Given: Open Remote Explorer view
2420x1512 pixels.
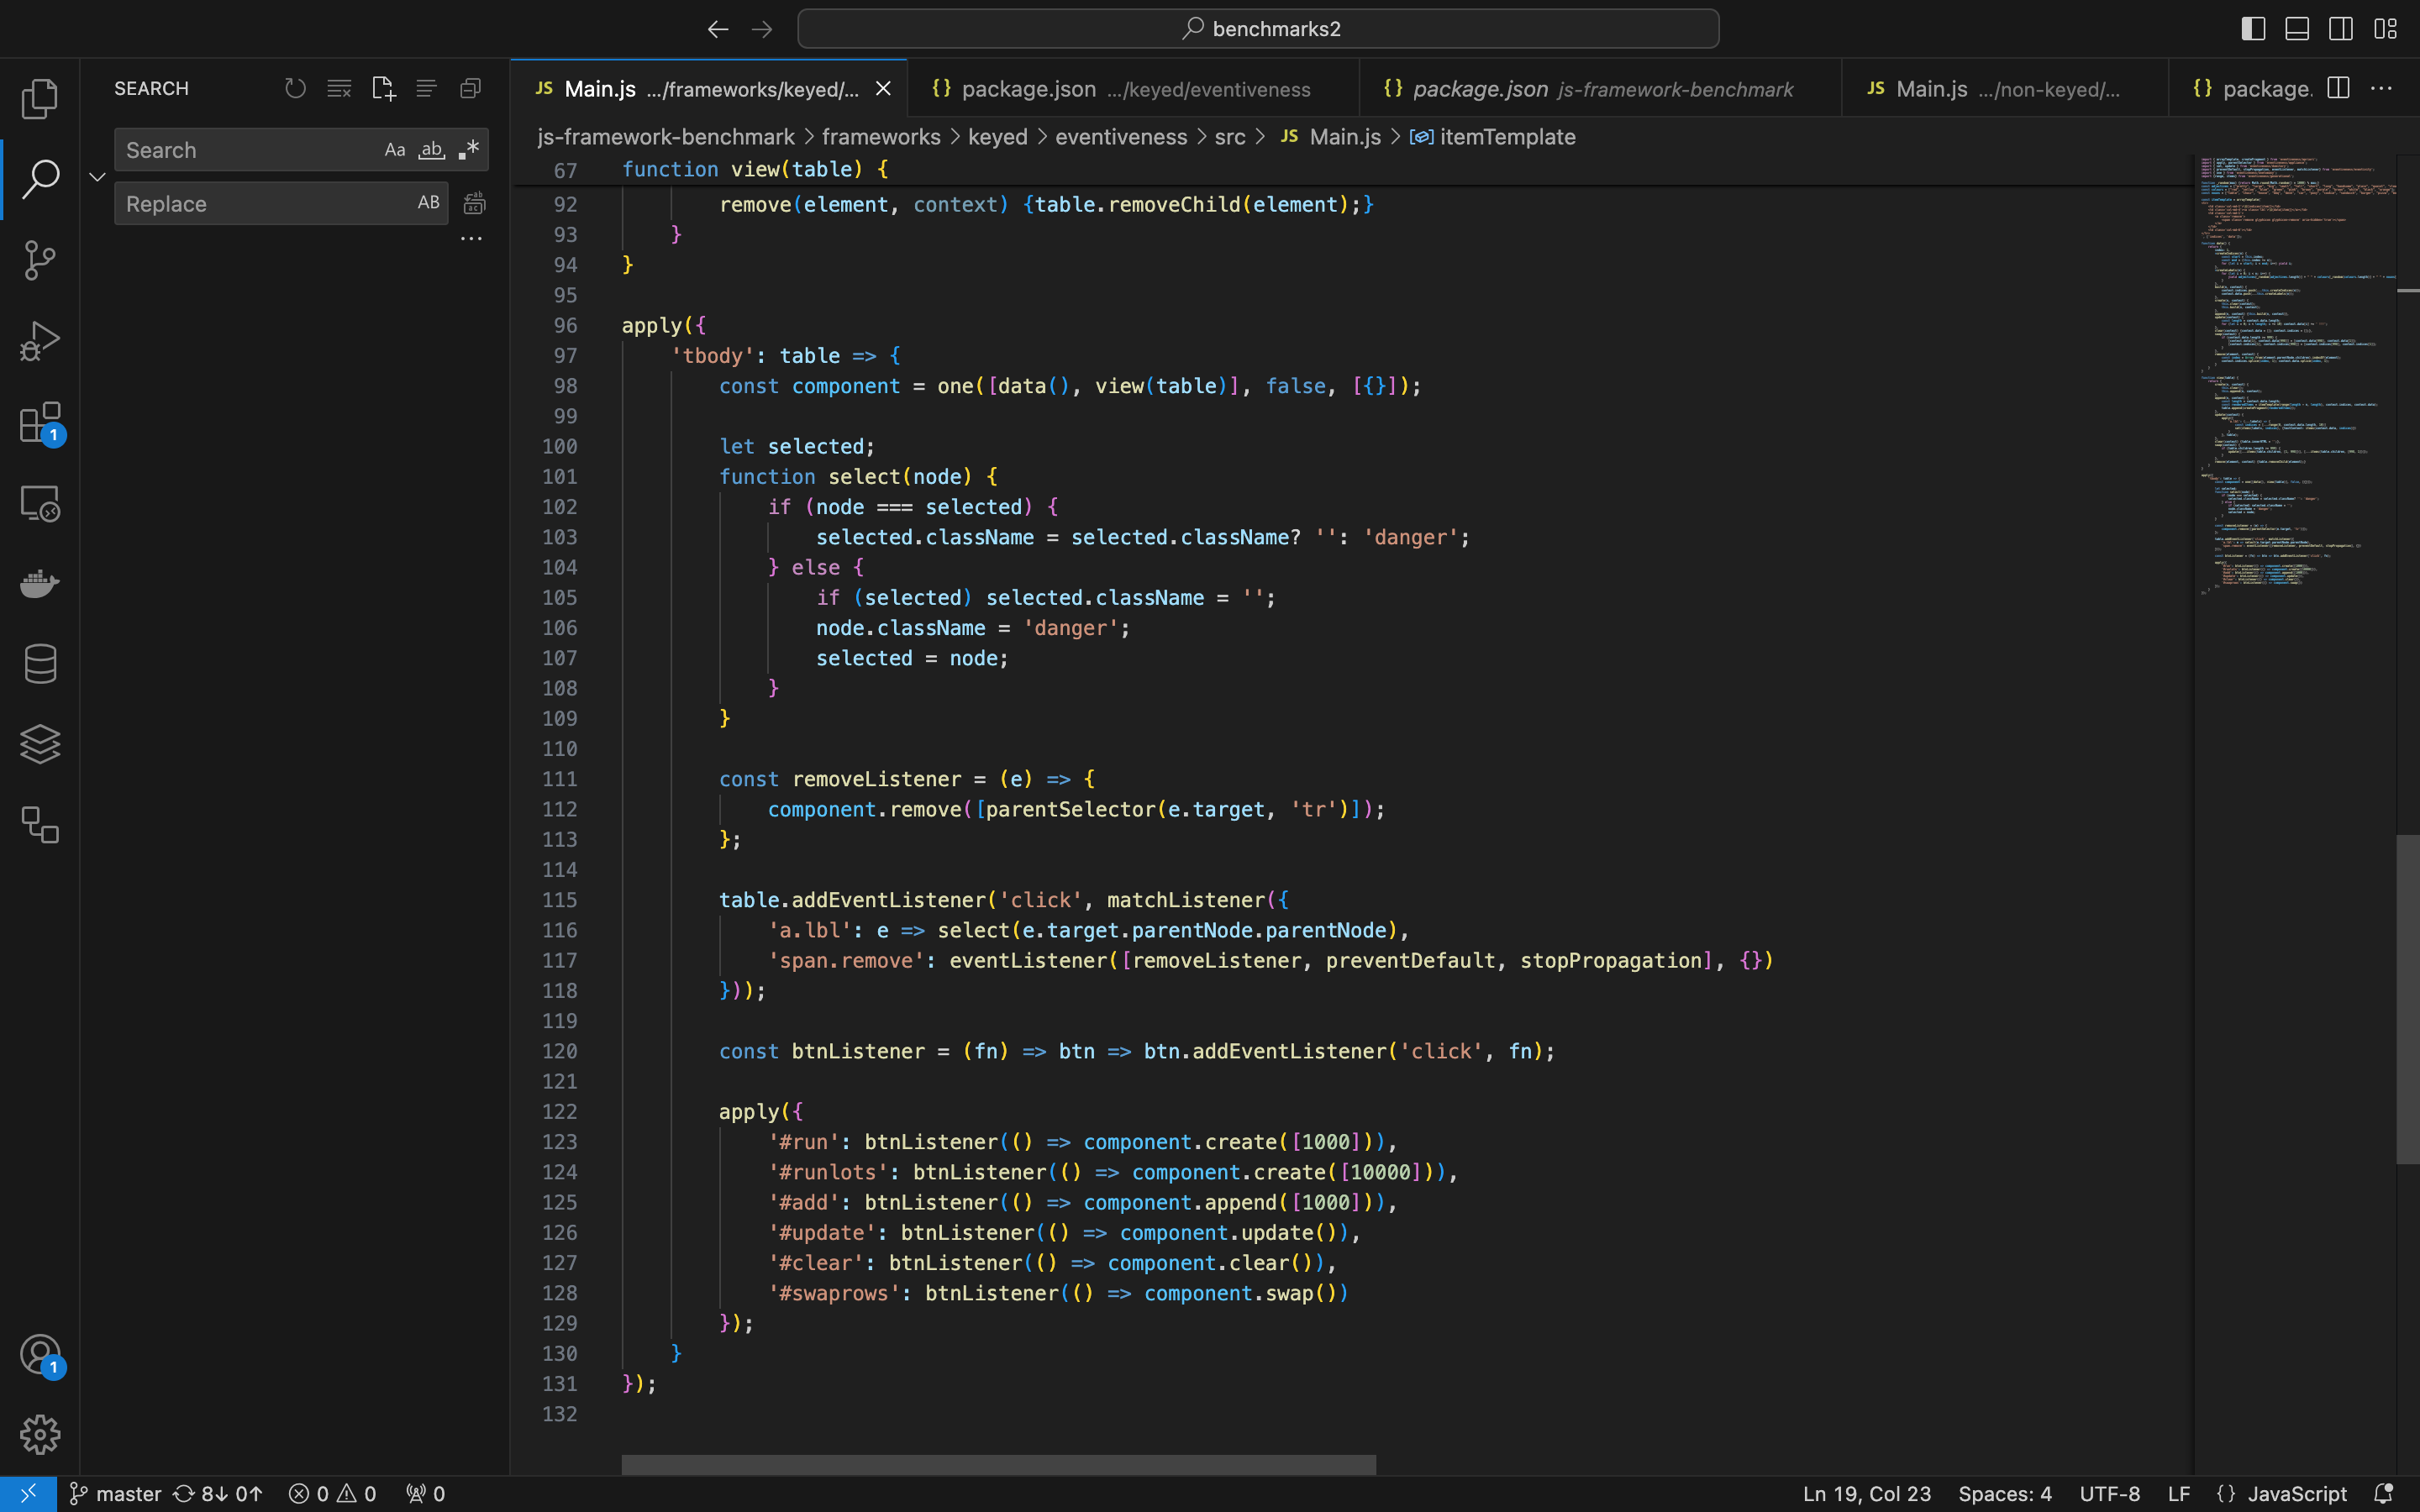Looking at the screenshot, I should coord(40,503).
